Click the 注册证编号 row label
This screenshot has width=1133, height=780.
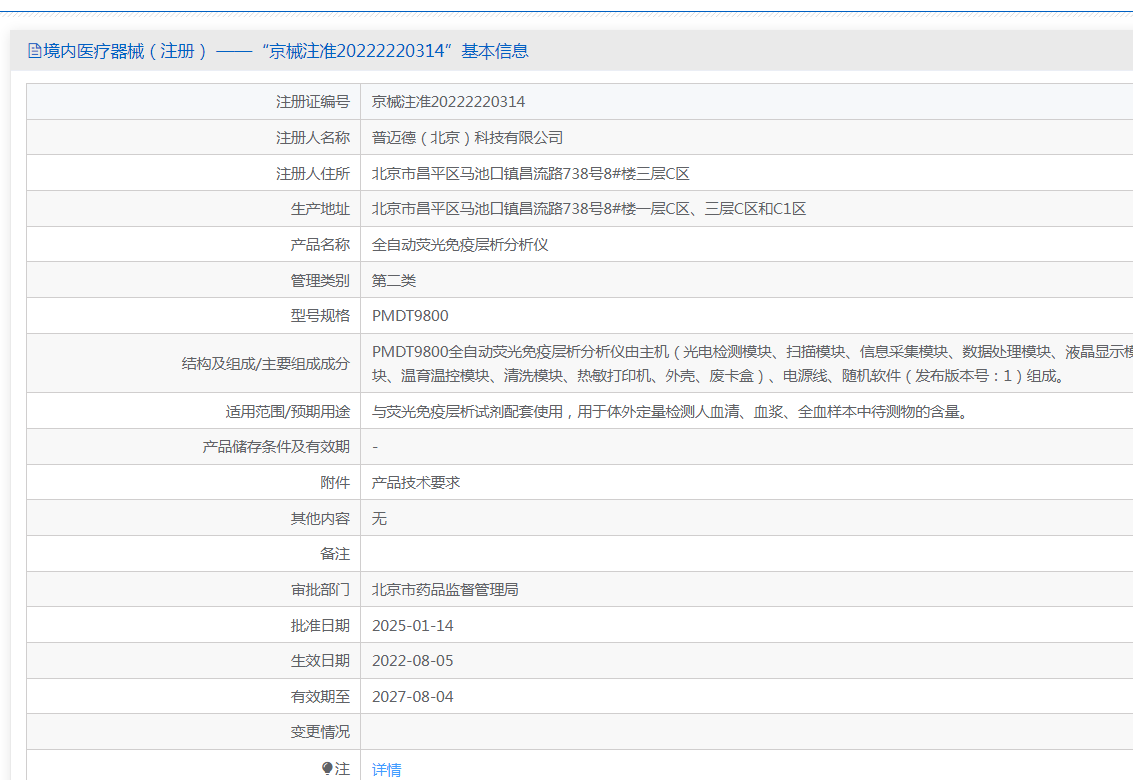pos(313,102)
